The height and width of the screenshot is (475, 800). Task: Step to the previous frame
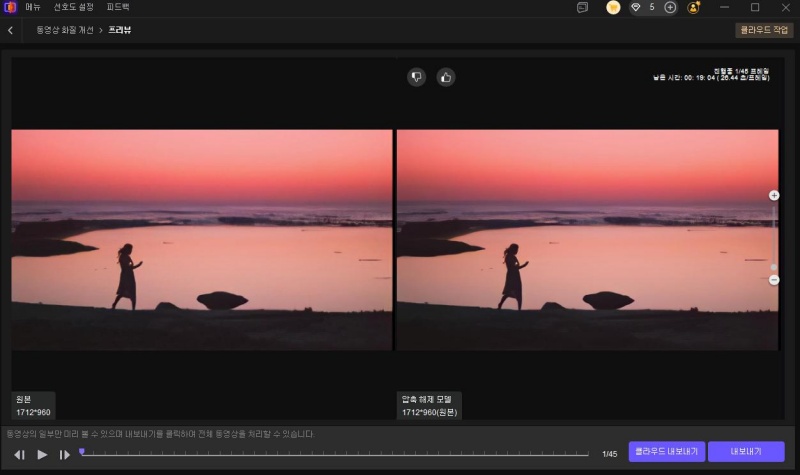point(19,454)
